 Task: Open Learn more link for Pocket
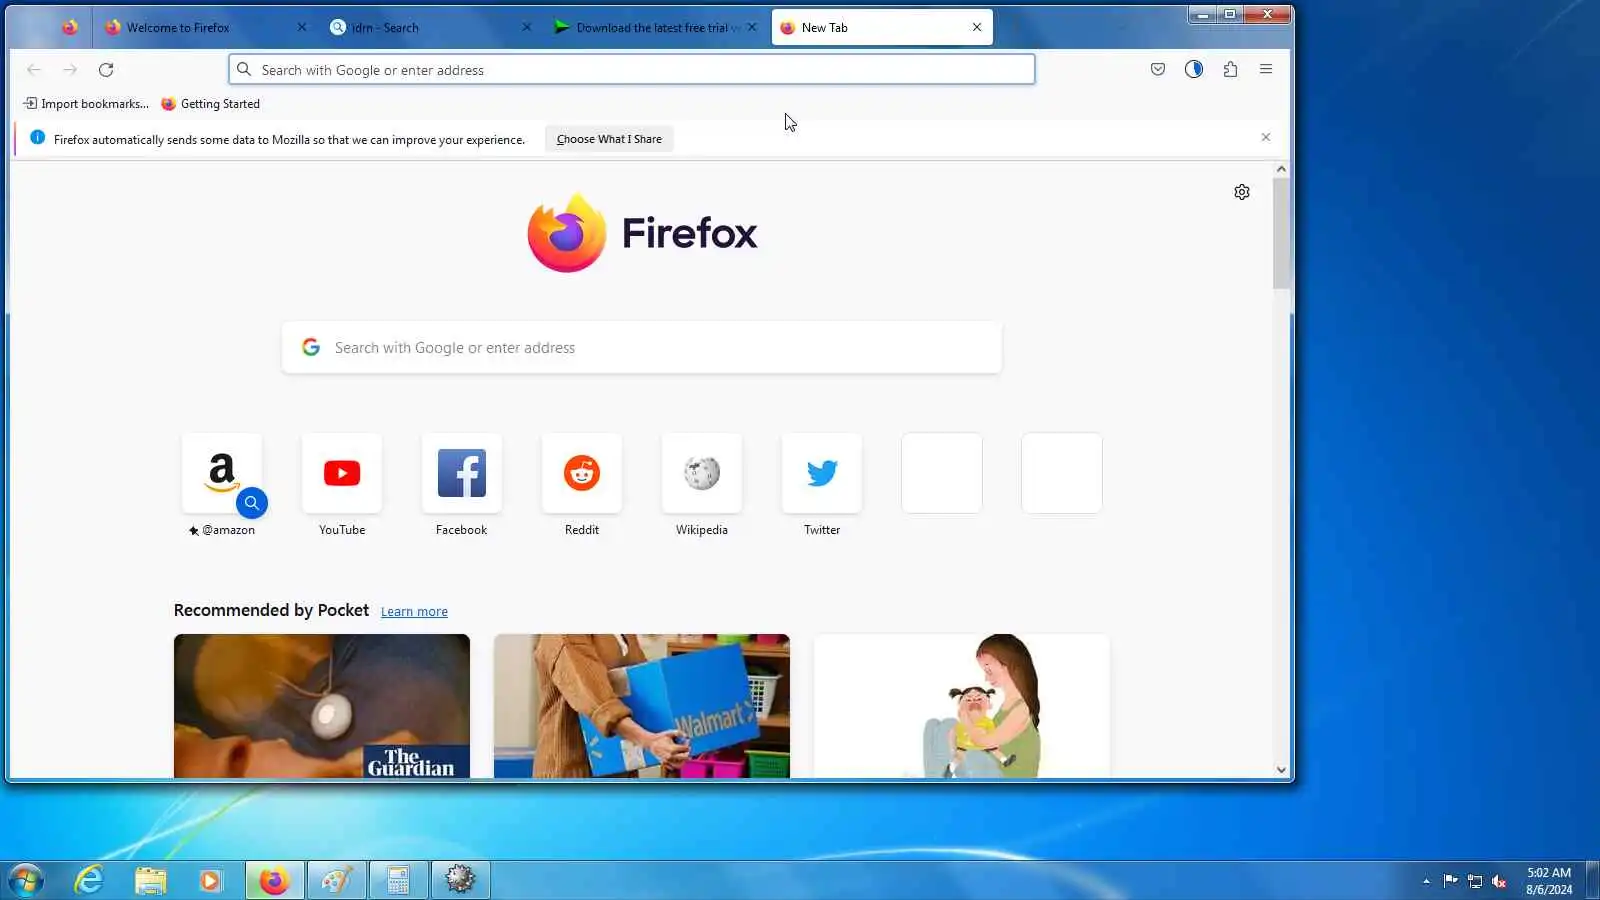coord(414,612)
